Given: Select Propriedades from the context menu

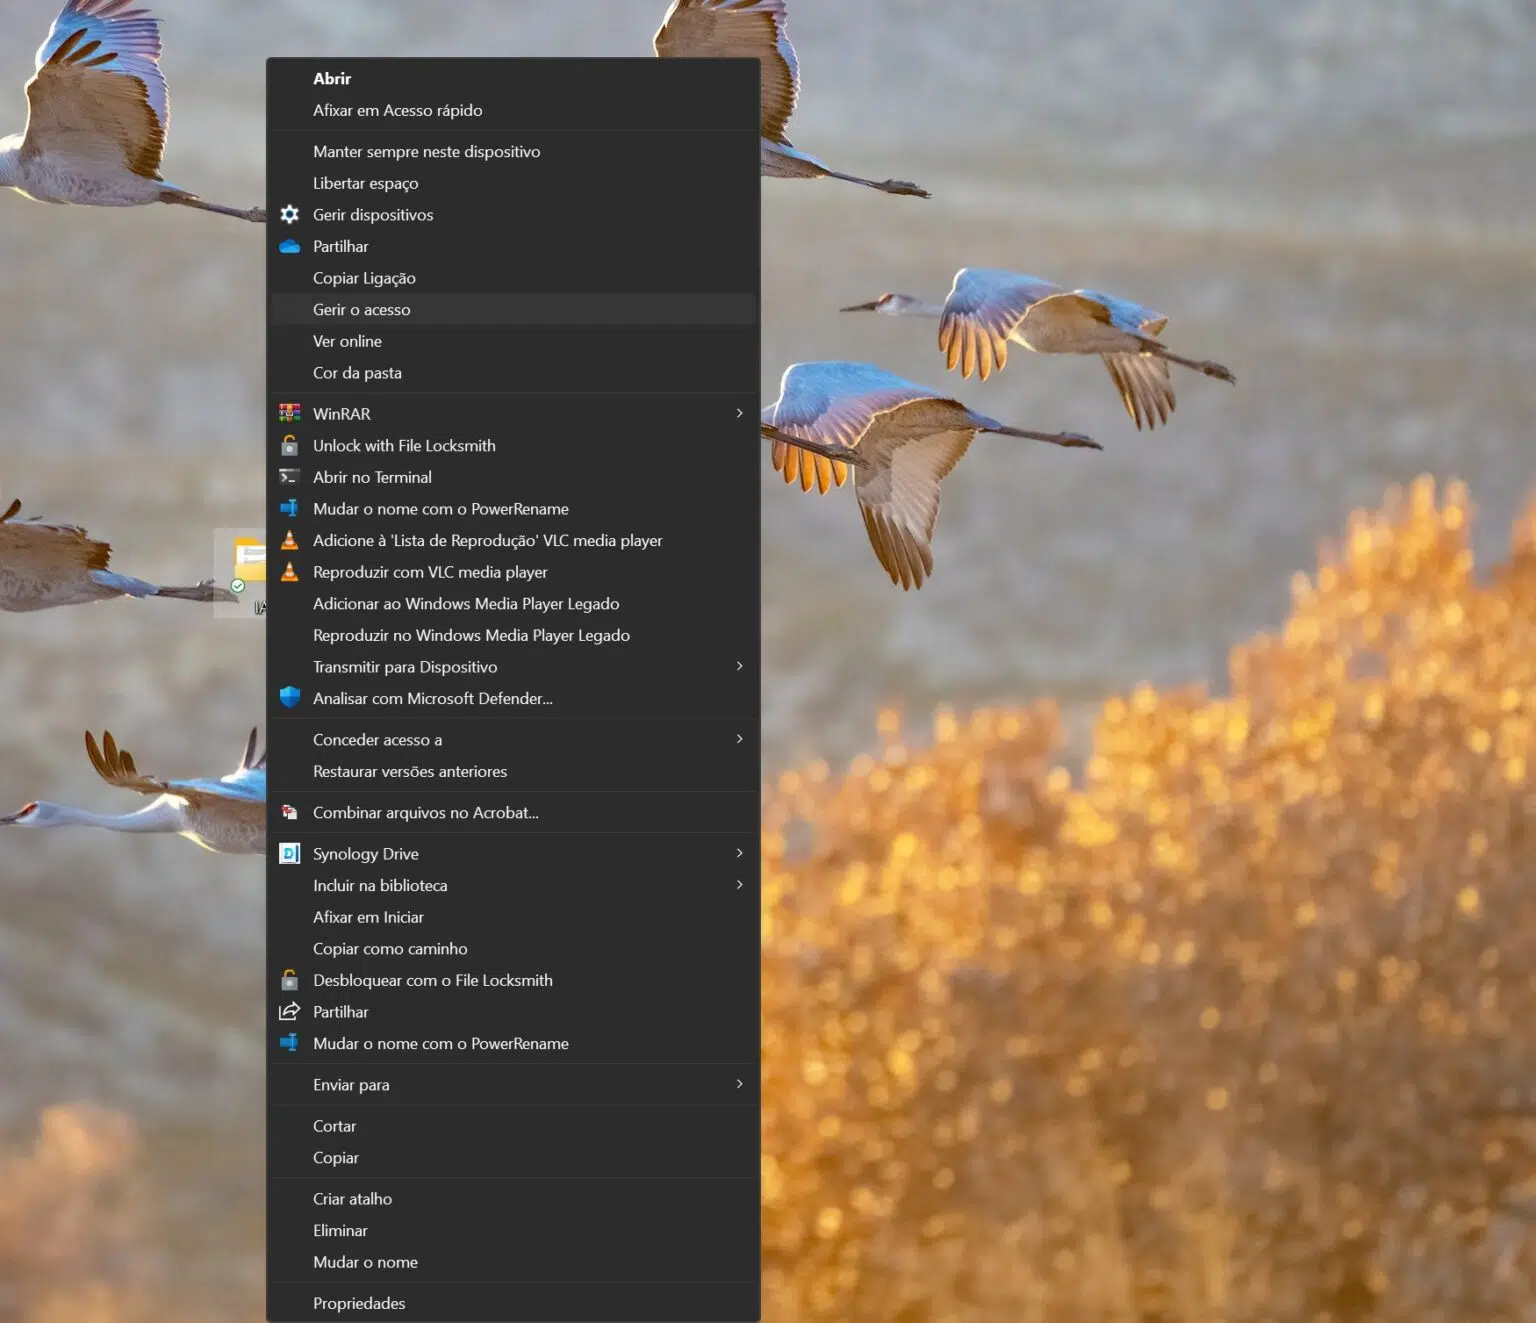Looking at the screenshot, I should coord(359,1303).
